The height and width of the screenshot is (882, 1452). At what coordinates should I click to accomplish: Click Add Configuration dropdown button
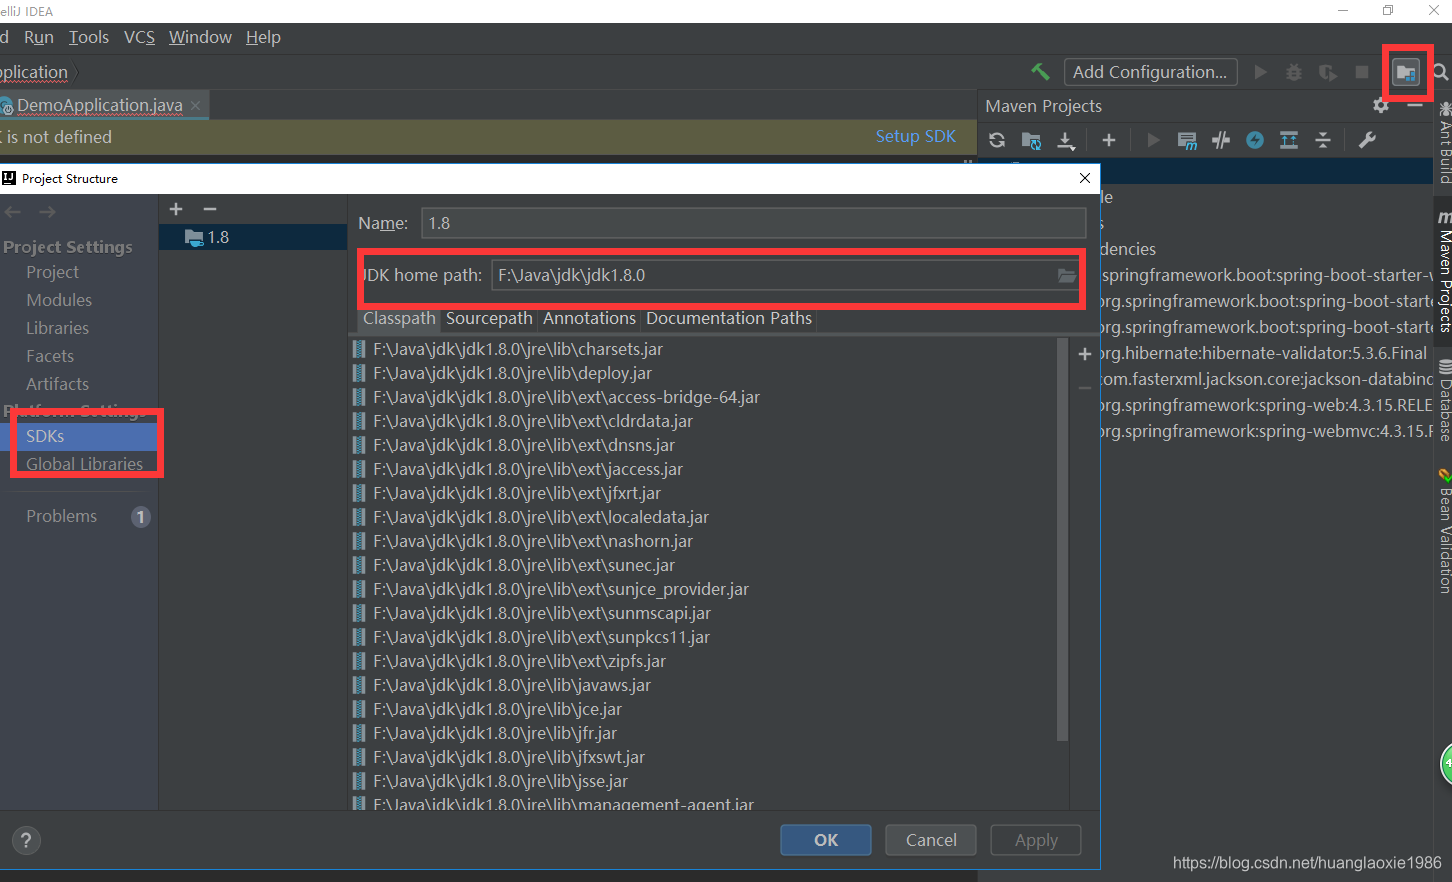click(x=1150, y=72)
